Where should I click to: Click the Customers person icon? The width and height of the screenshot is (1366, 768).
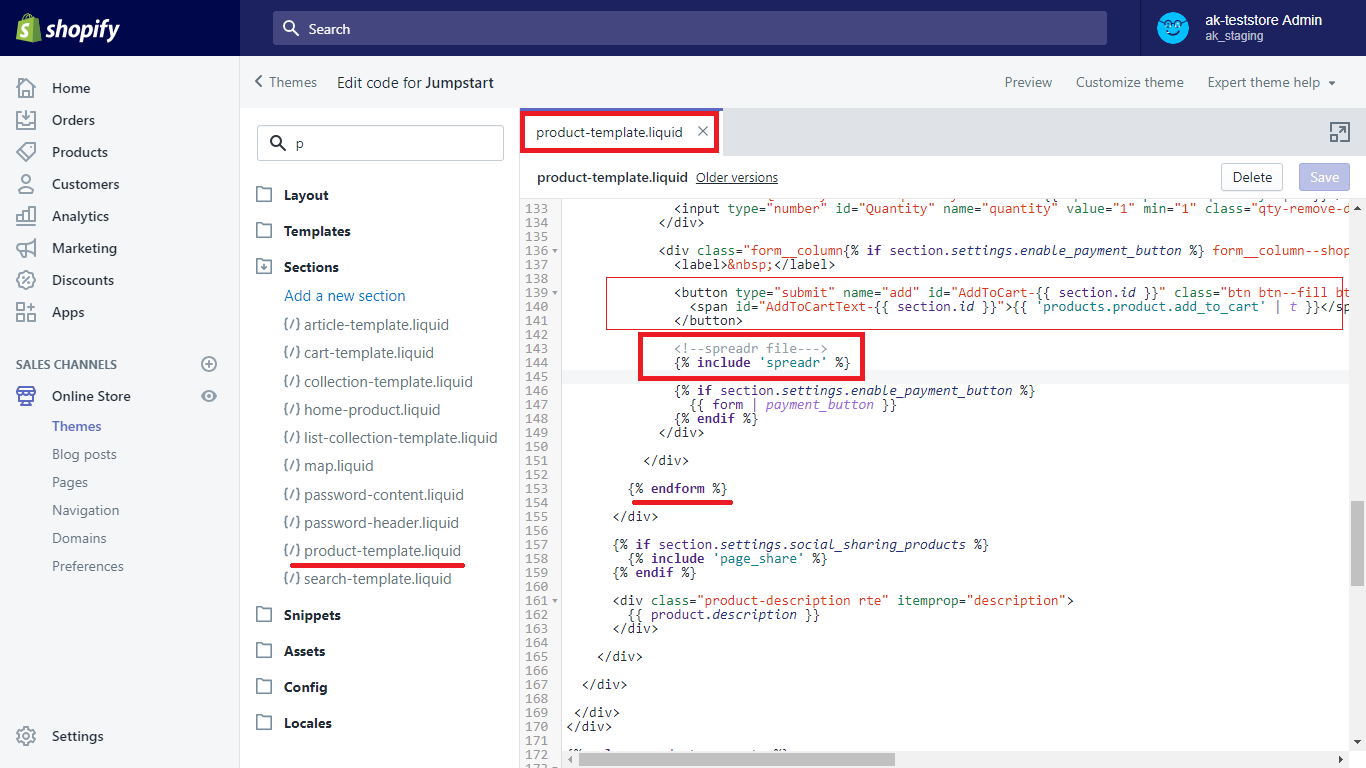point(26,184)
